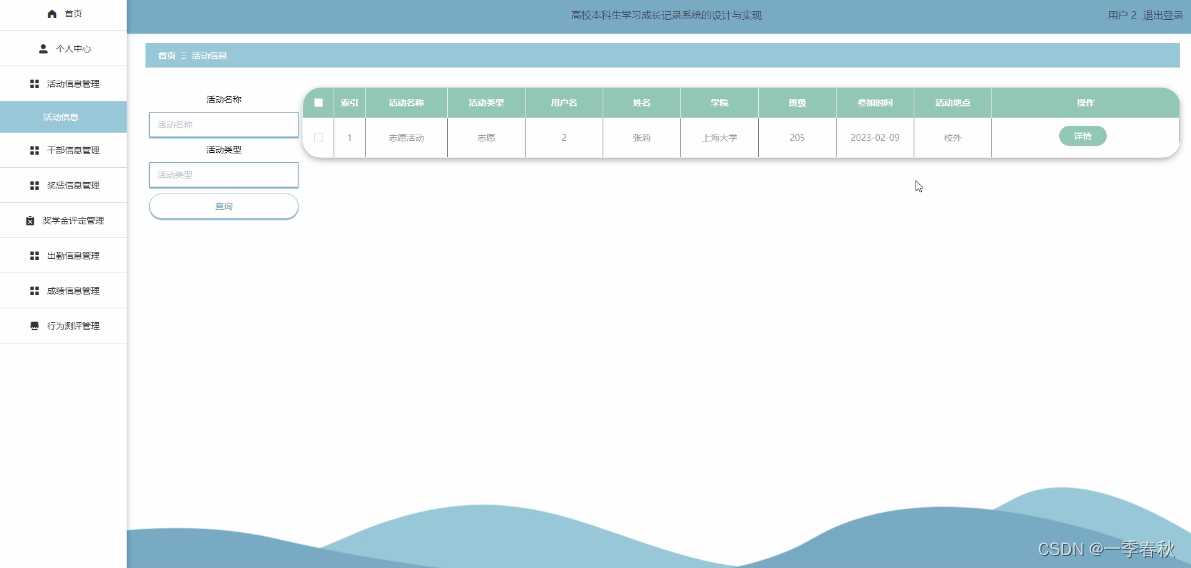Click the 活动信息 breadcrumb item
The image size is (1191, 568).
coord(209,55)
